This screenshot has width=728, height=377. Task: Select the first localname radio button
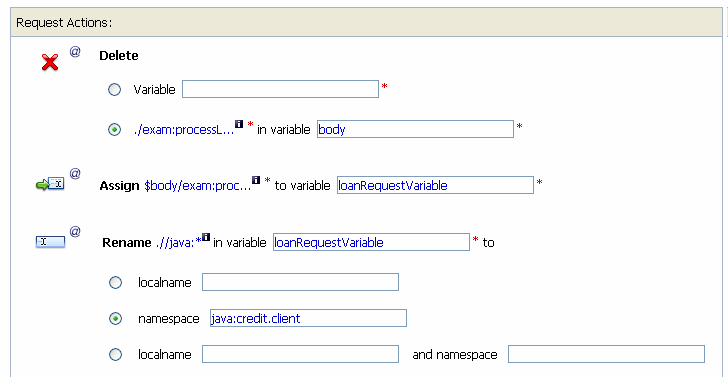click(x=115, y=283)
